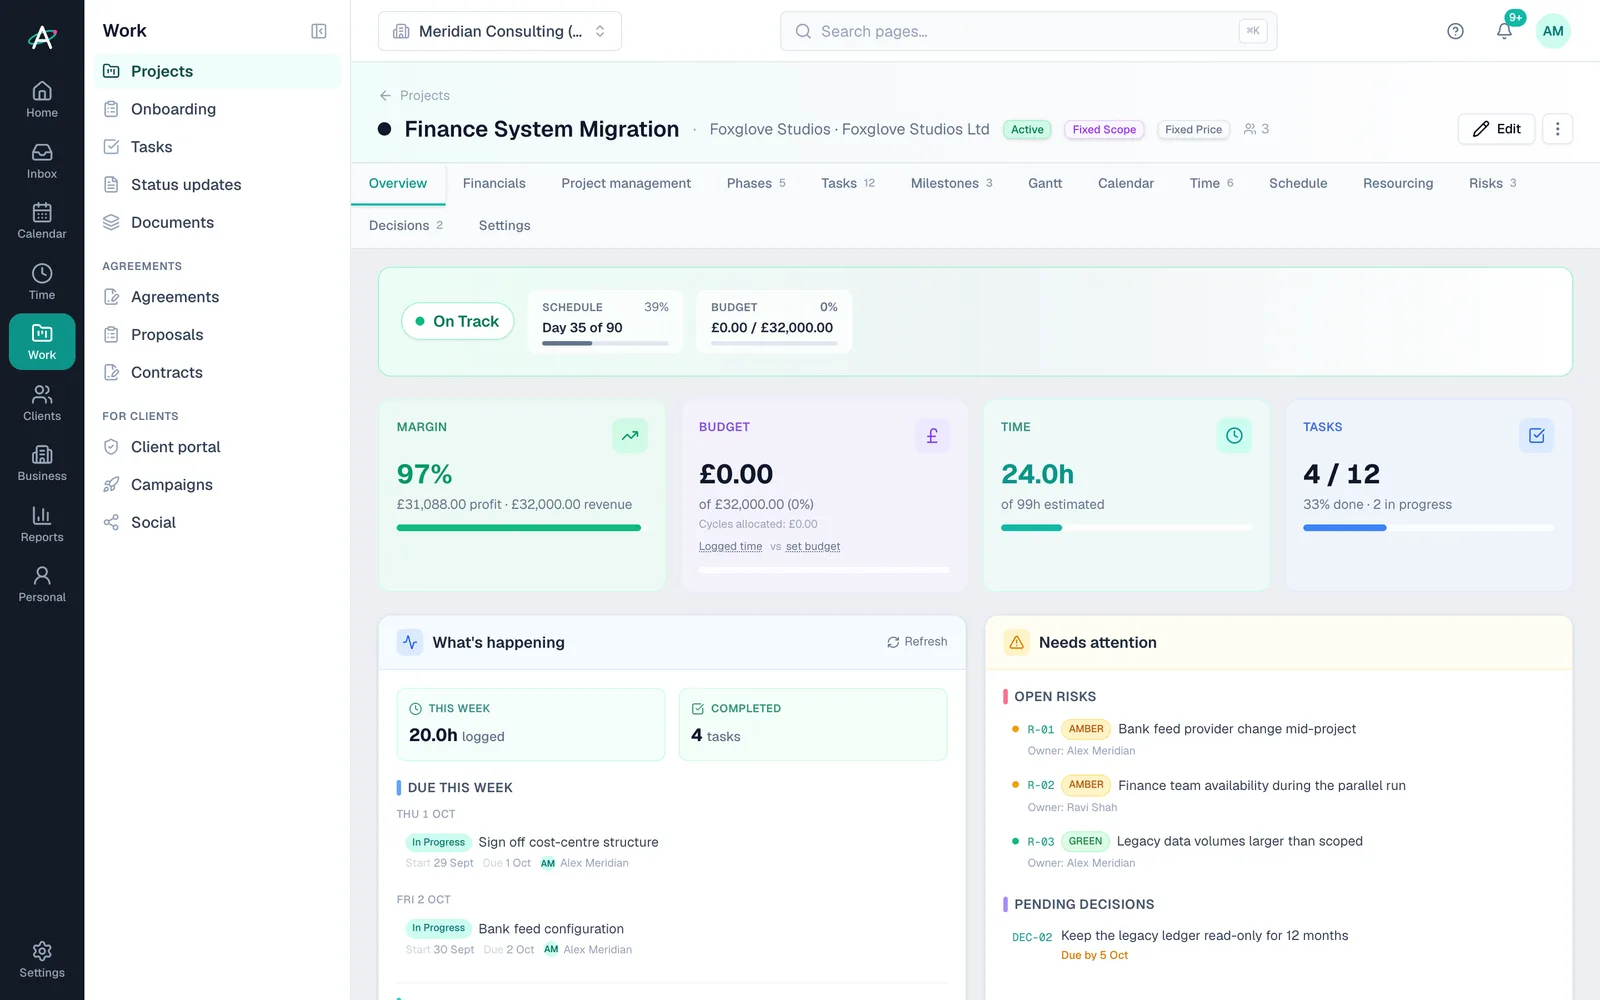Open Personal section icon
1600x1000 pixels.
click(42, 584)
